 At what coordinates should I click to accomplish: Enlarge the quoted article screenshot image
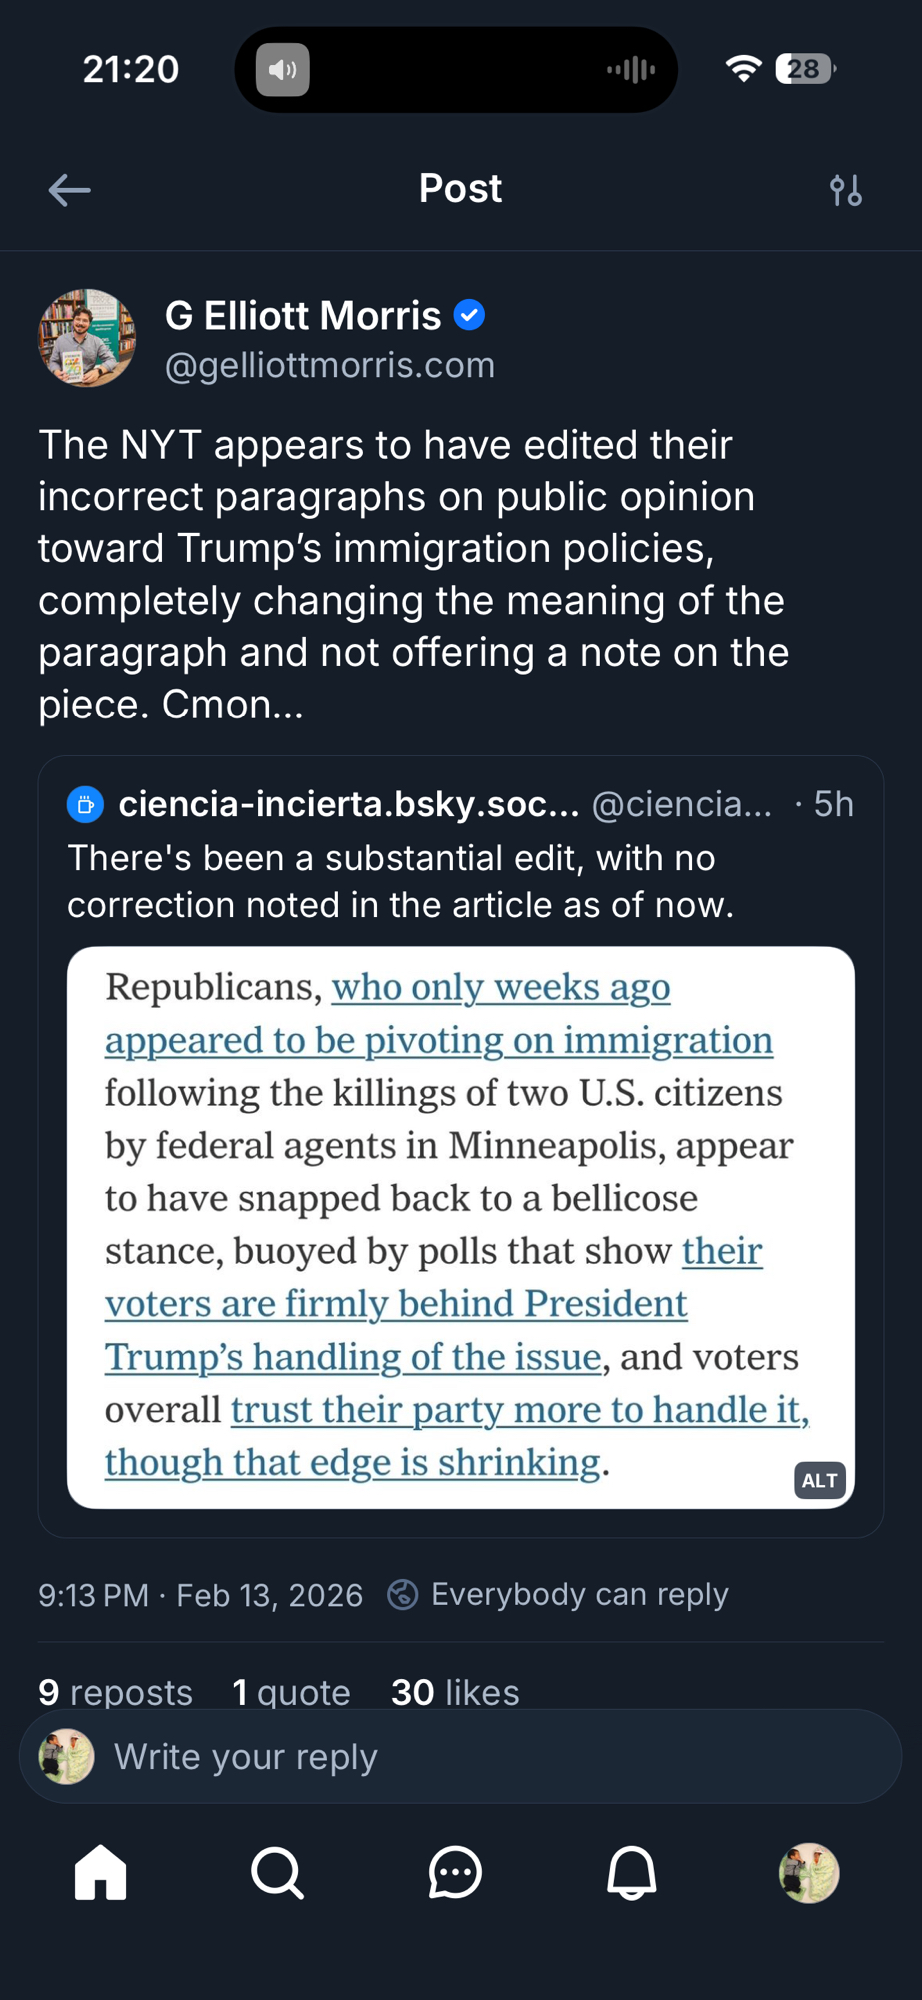pyautogui.click(x=460, y=1226)
